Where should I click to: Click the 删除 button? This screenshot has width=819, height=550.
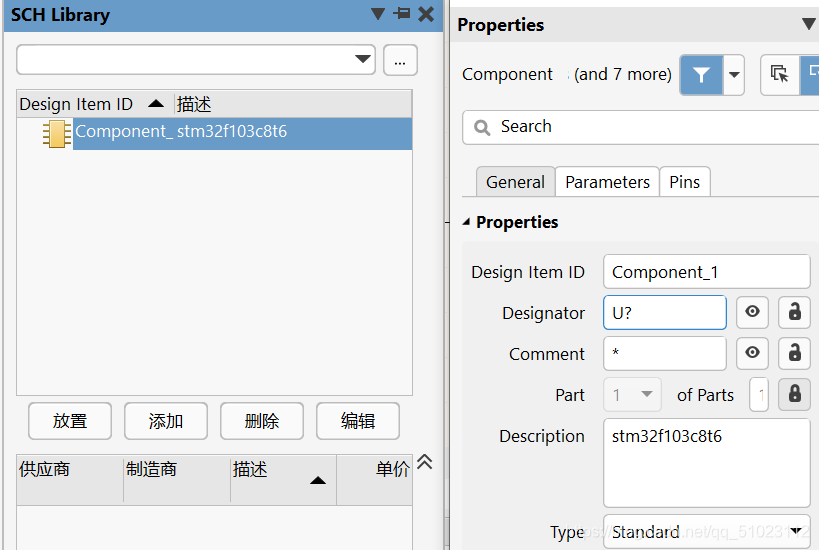click(262, 421)
